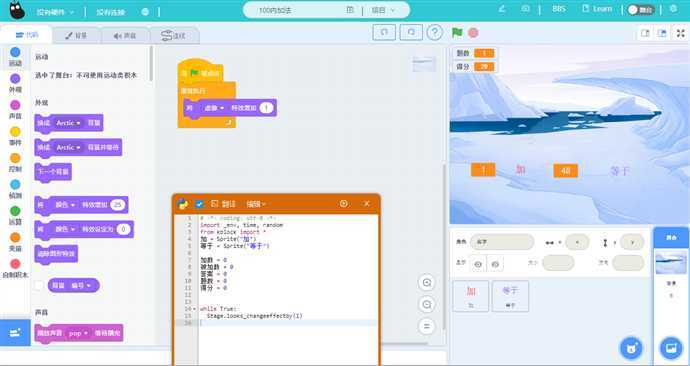The image size is (690, 366).
Task: Click the help question mark button
Action: tap(435, 33)
